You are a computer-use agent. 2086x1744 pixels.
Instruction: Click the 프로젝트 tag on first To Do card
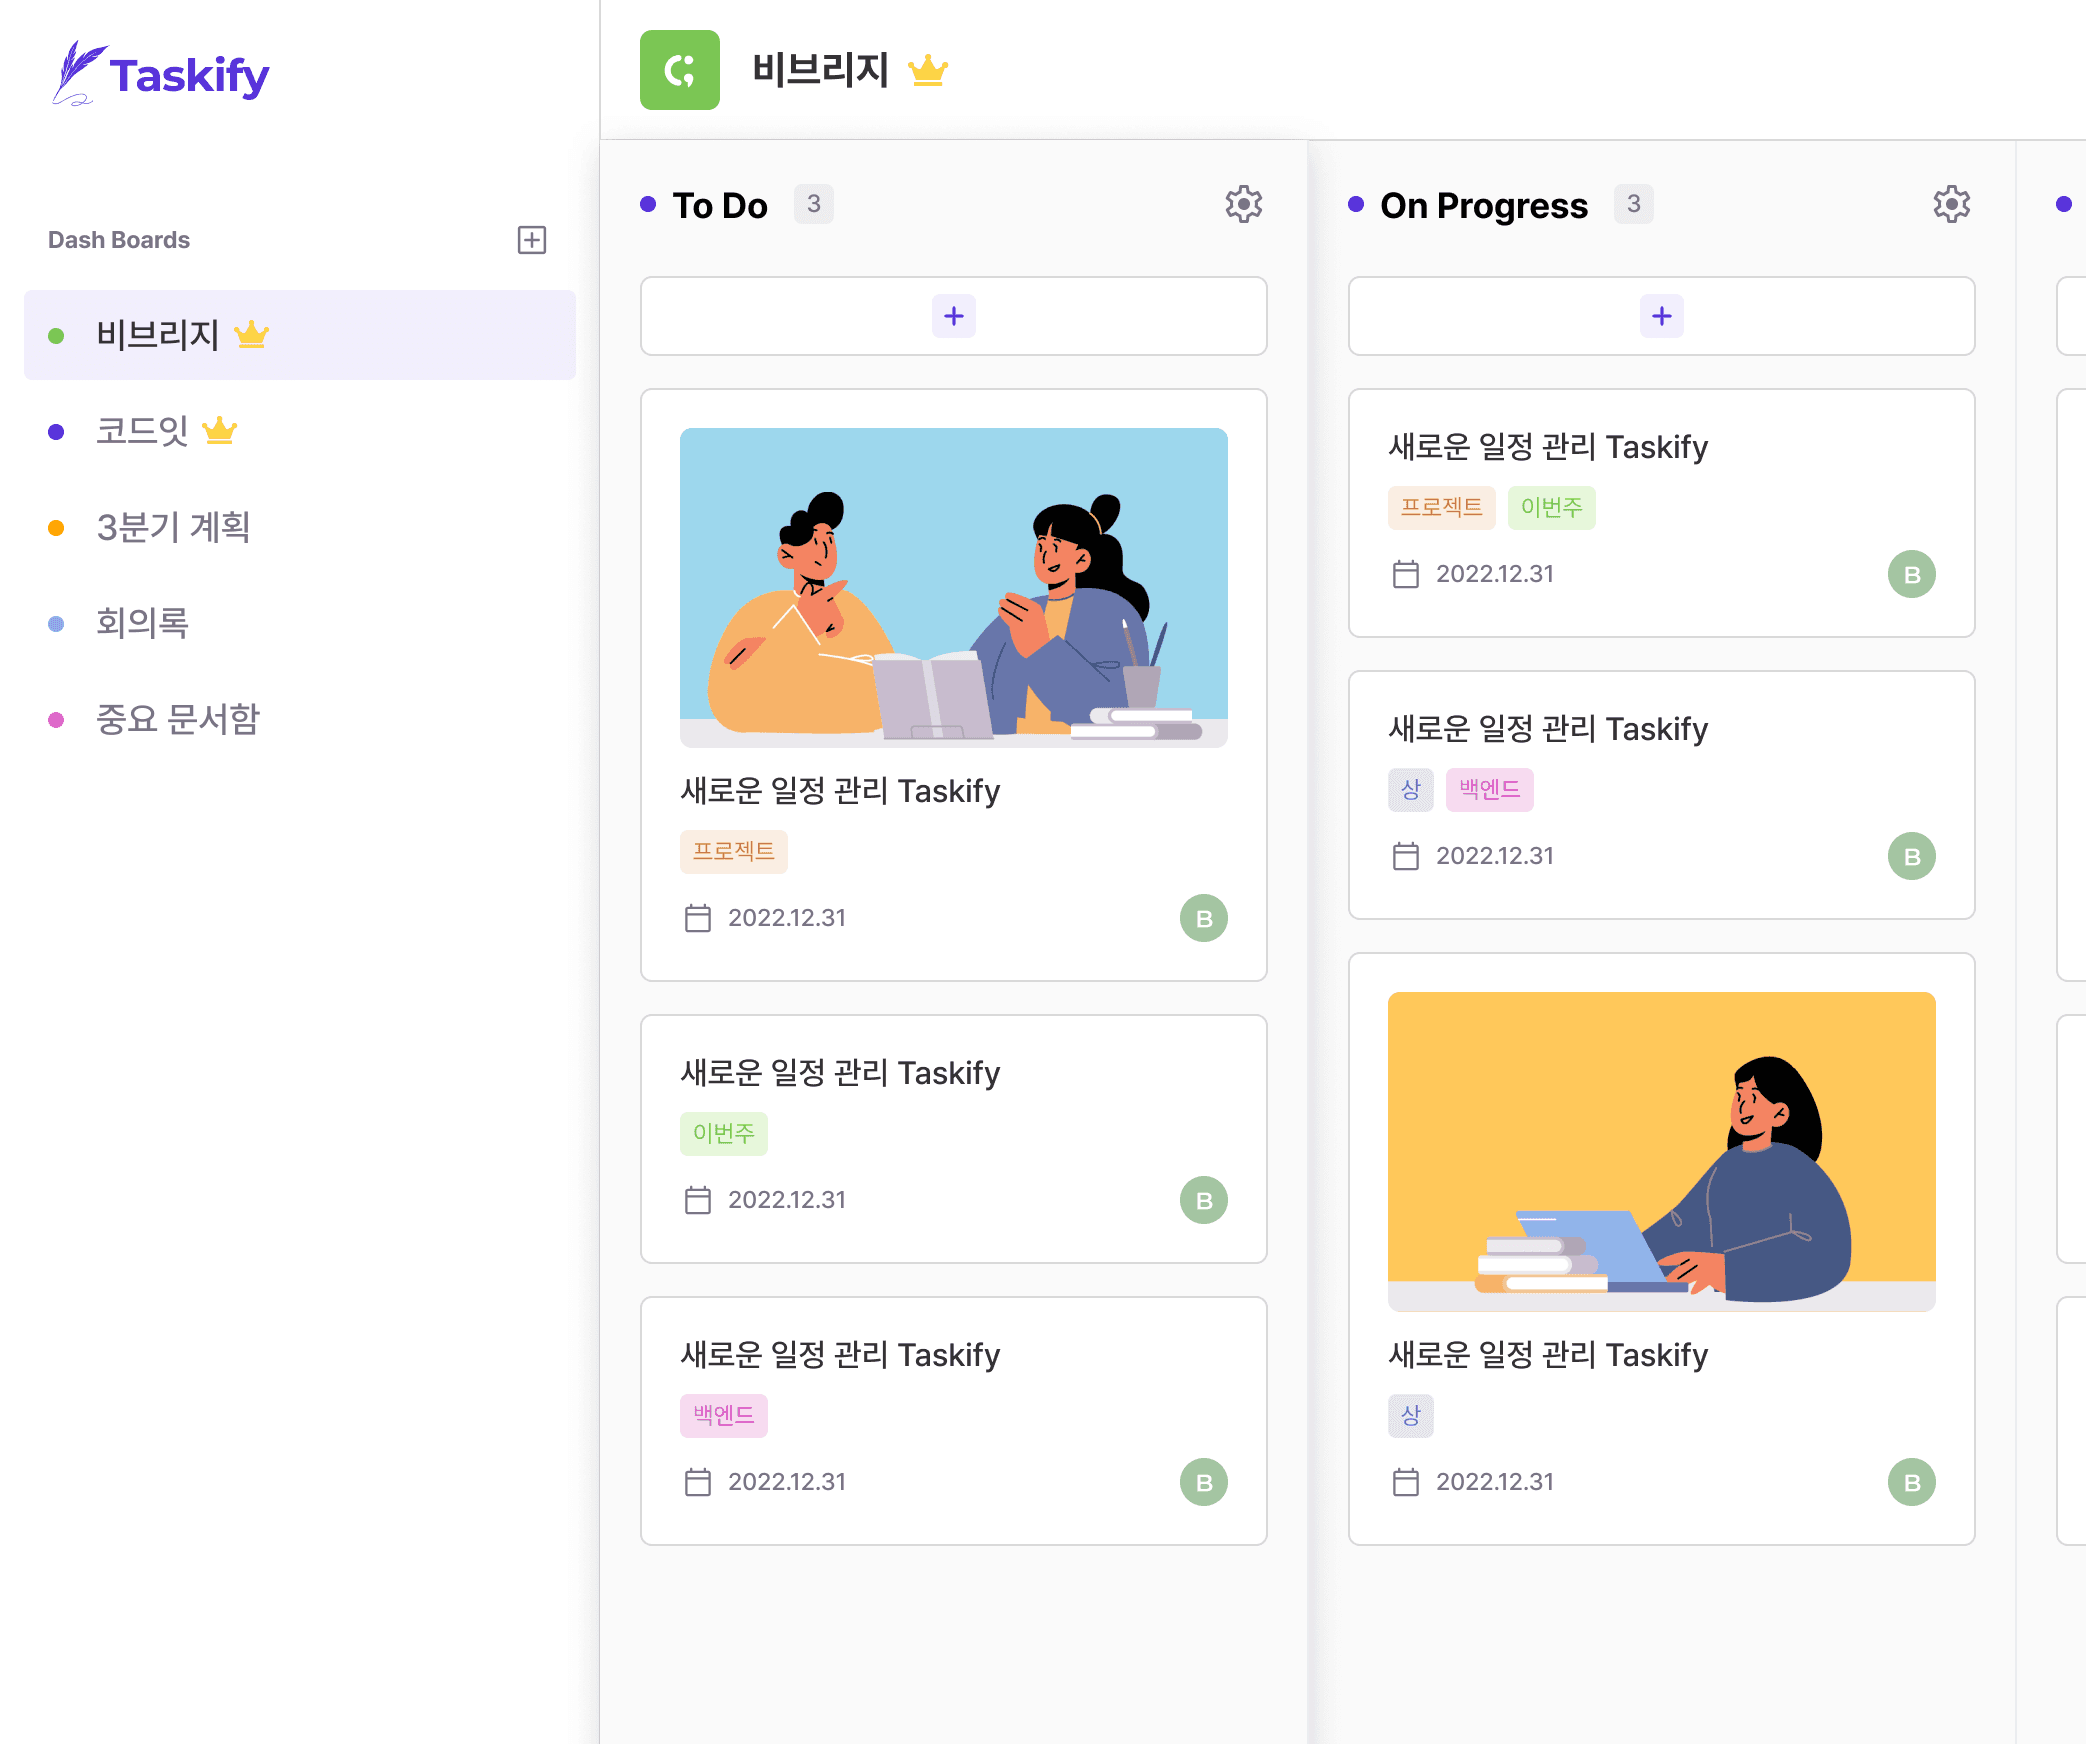click(729, 850)
